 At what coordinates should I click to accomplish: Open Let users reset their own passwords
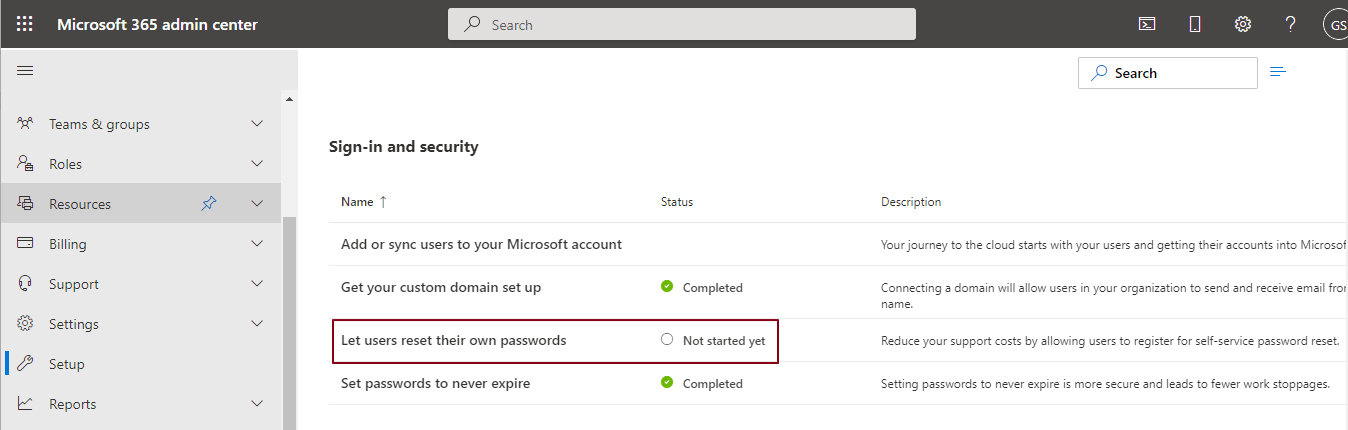(x=453, y=340)
